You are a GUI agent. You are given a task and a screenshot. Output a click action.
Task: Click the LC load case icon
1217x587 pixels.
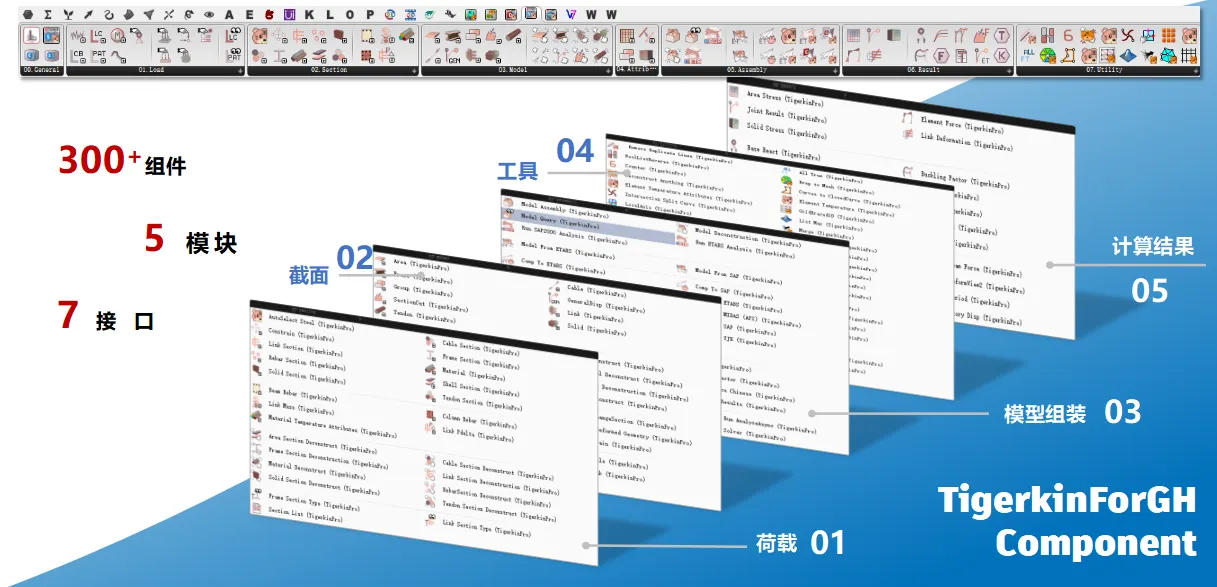[99, 34]
